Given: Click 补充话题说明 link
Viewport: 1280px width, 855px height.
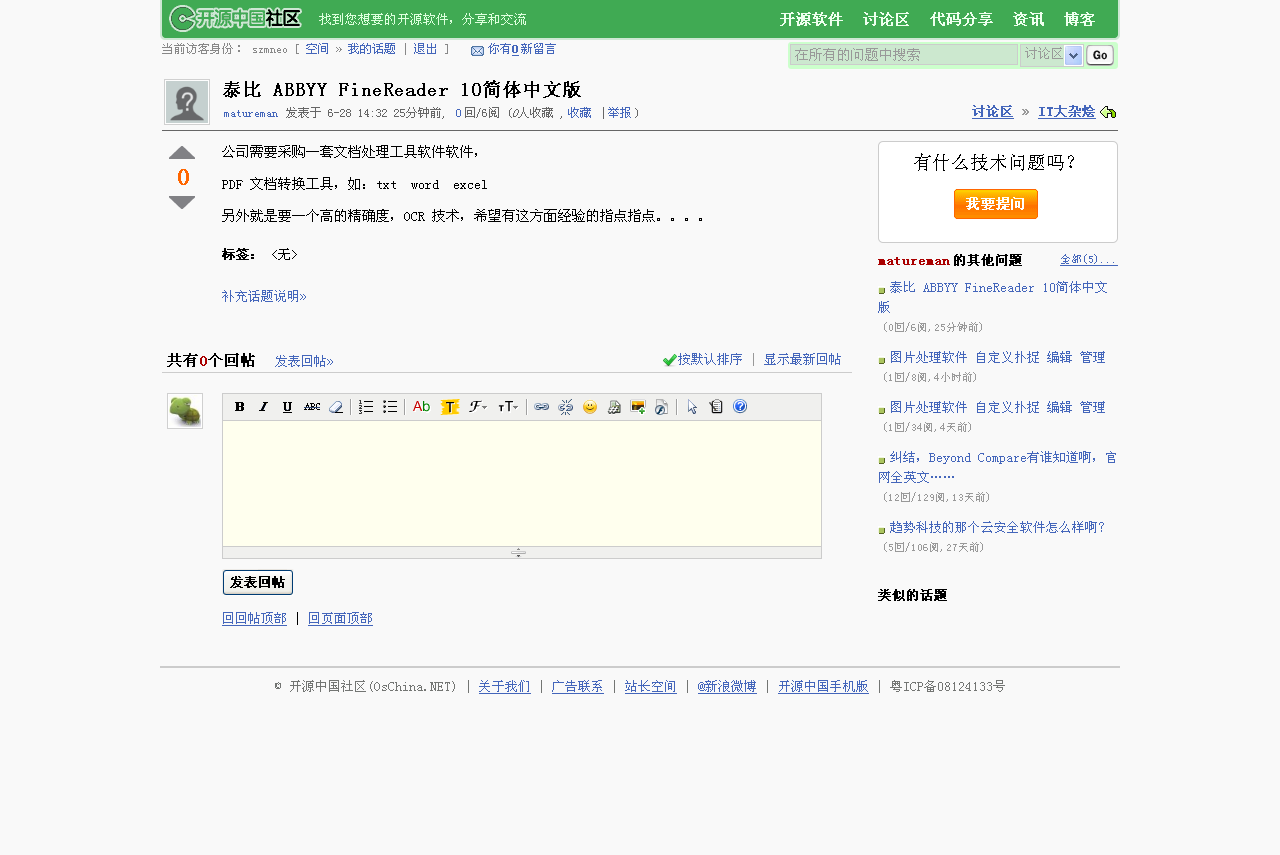Looking at the screenshot, I should 264,296.
